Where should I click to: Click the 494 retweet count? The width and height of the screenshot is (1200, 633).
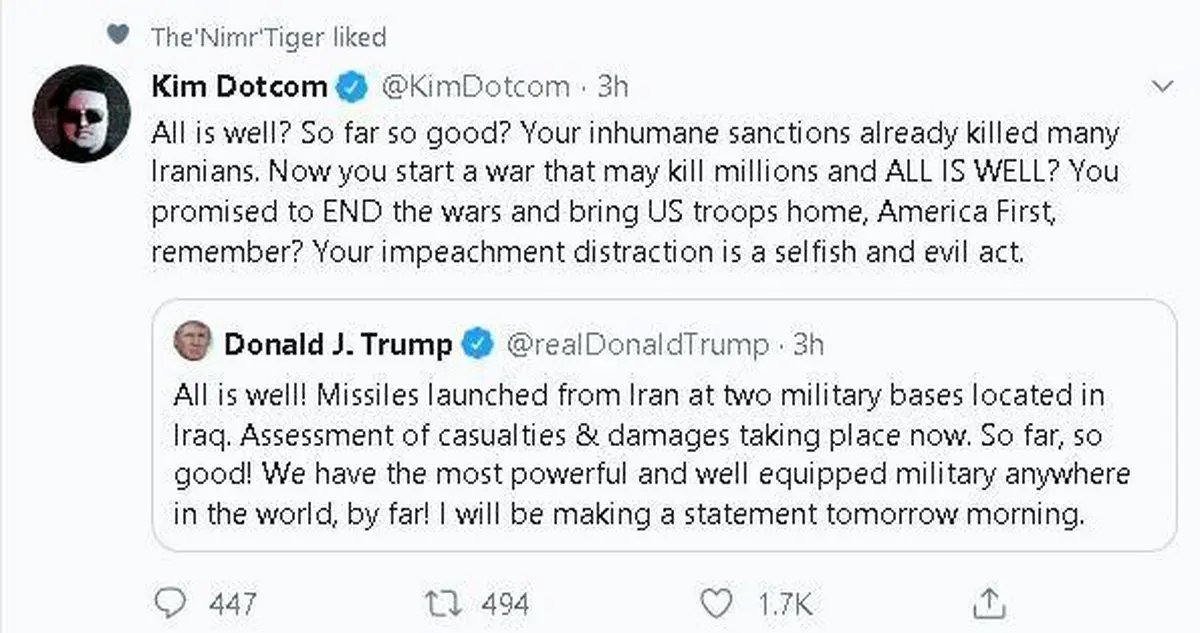click(x=505, y=604)
